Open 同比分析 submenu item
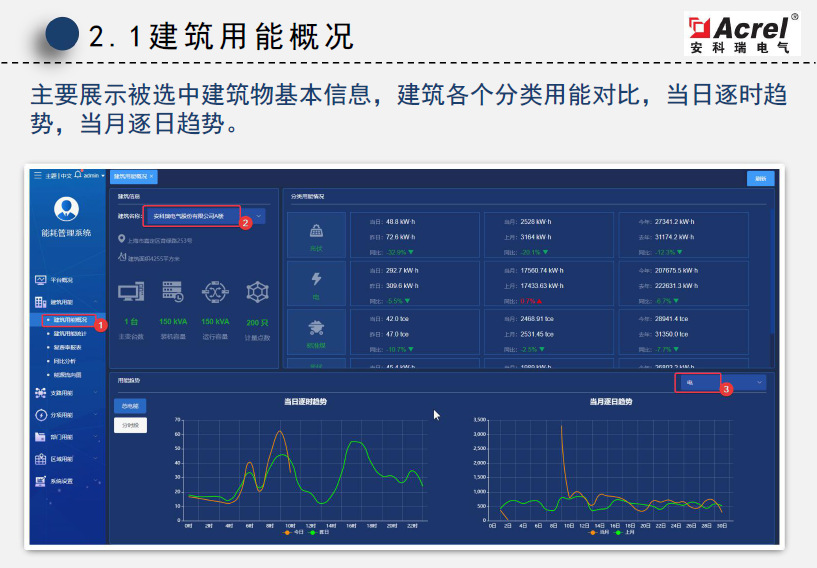The height and width of the screenshot is (568, 817). [x=65, y=361]
